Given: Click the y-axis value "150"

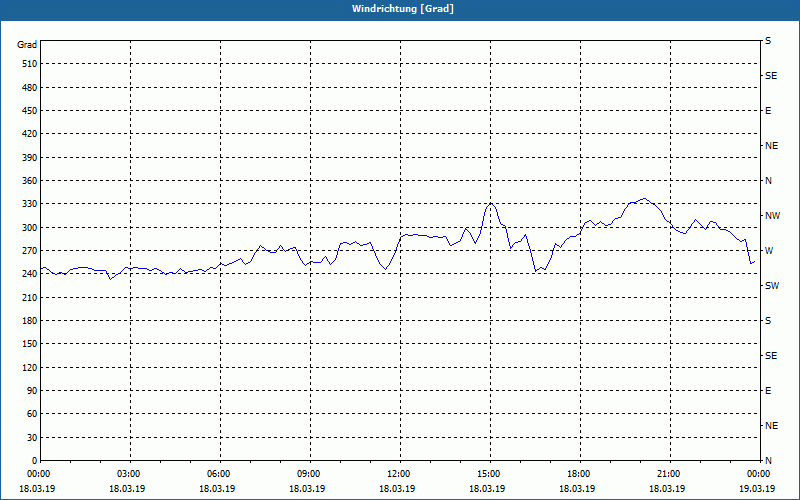Looking at the screenshot, I should (x=30, y=344).
